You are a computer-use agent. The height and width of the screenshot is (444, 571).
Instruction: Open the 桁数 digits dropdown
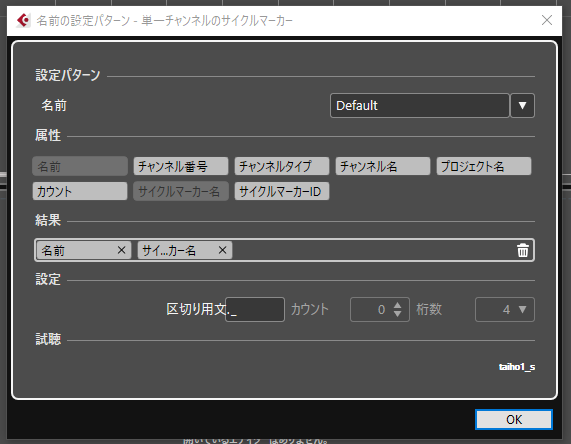[x=505, y=310]
